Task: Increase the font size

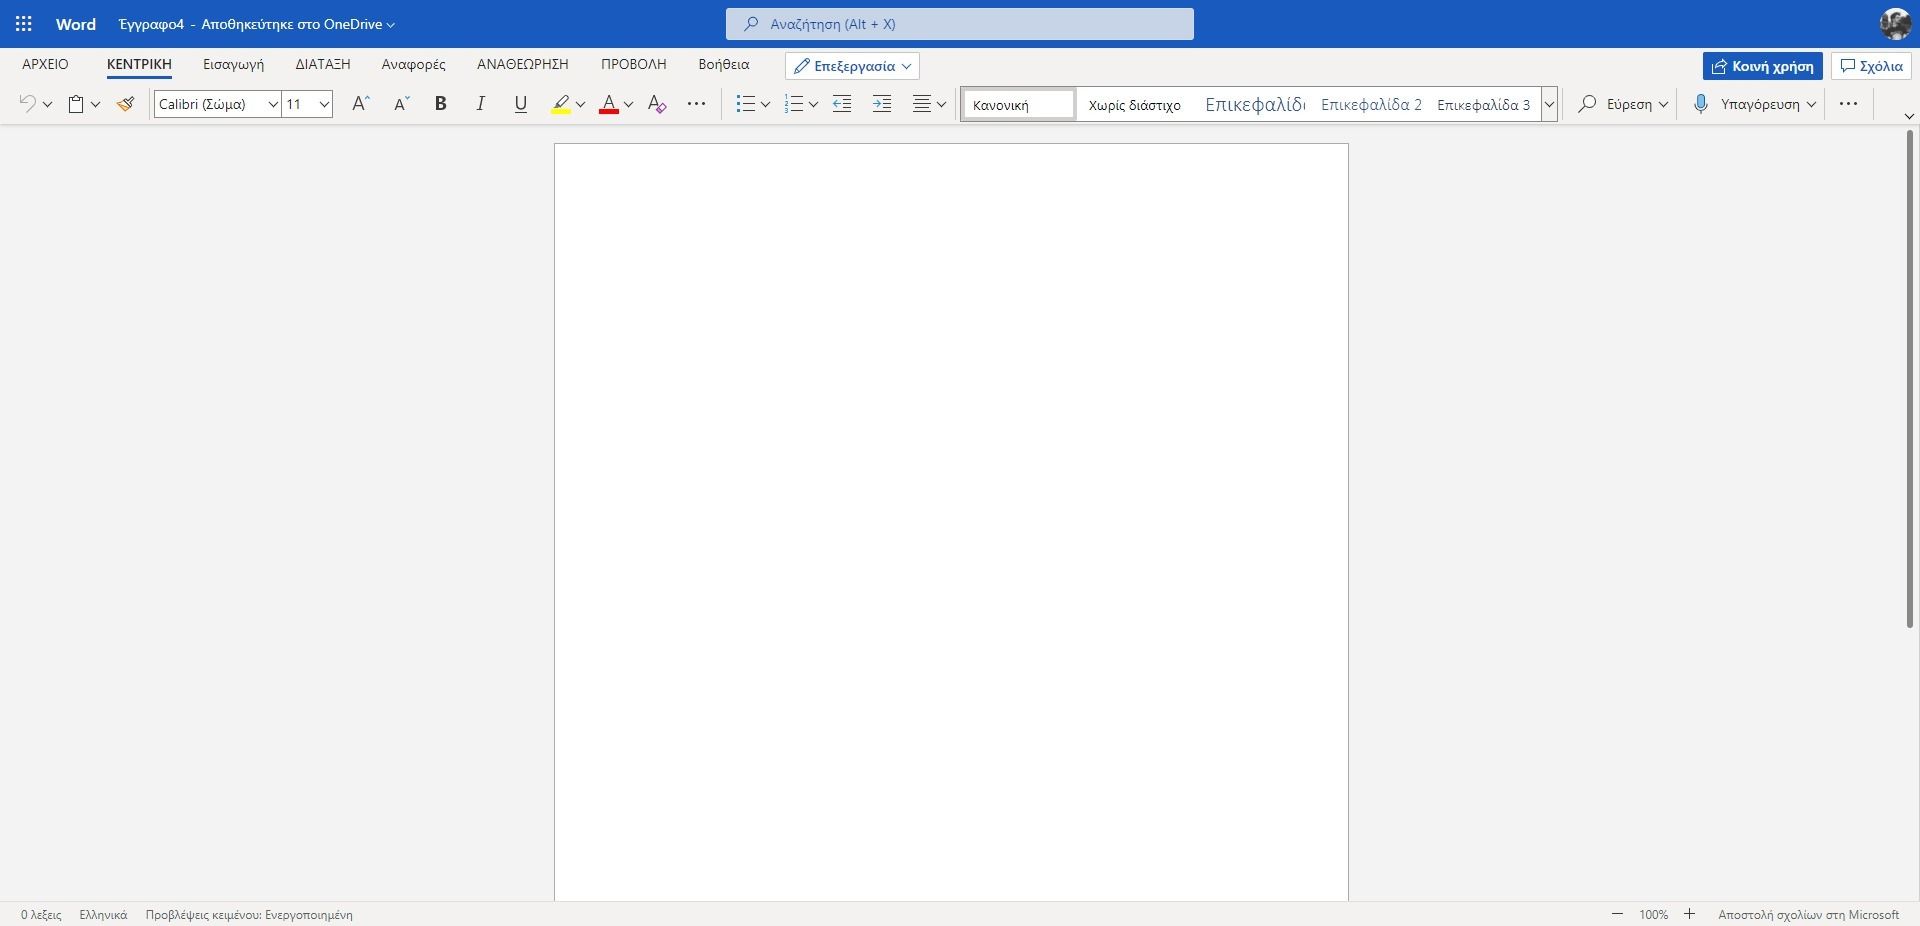Action: [x=360, y=103]
